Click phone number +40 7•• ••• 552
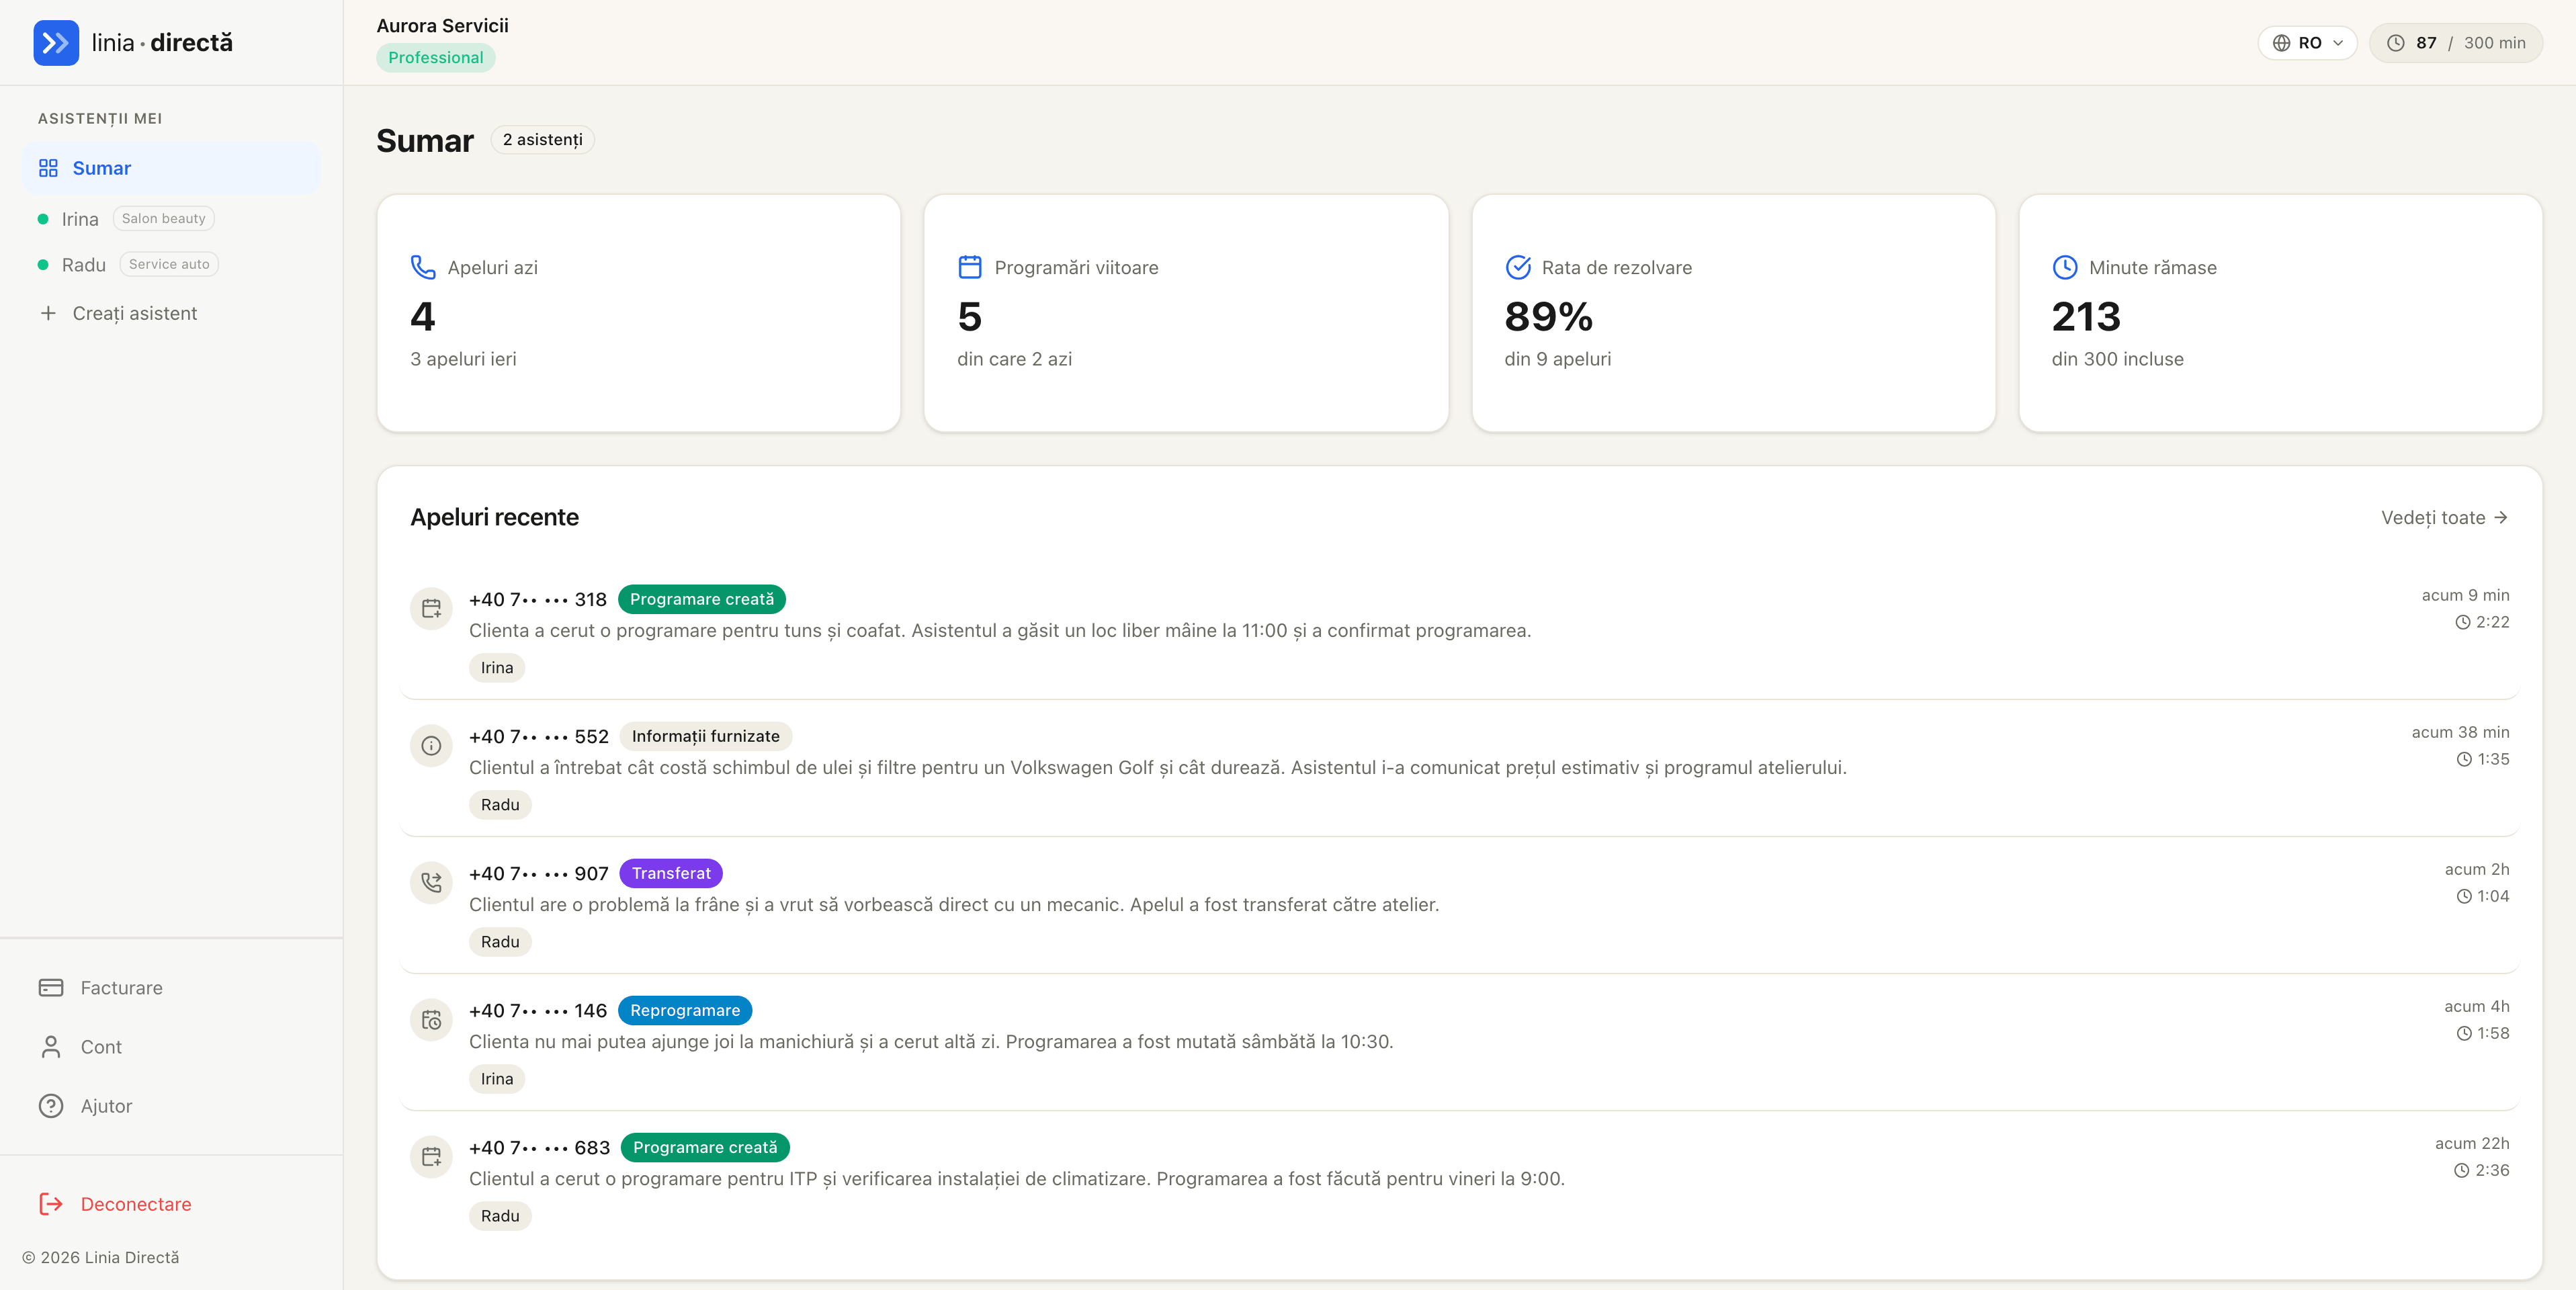Image resolution: width=2576 pixels, height=1290 pixels. 539,736
